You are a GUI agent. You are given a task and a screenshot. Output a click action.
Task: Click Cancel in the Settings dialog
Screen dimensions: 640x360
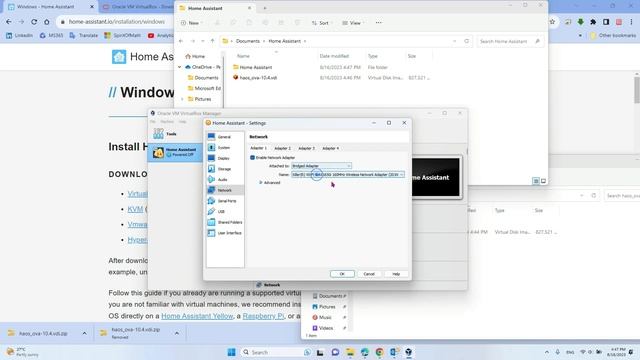369,274
